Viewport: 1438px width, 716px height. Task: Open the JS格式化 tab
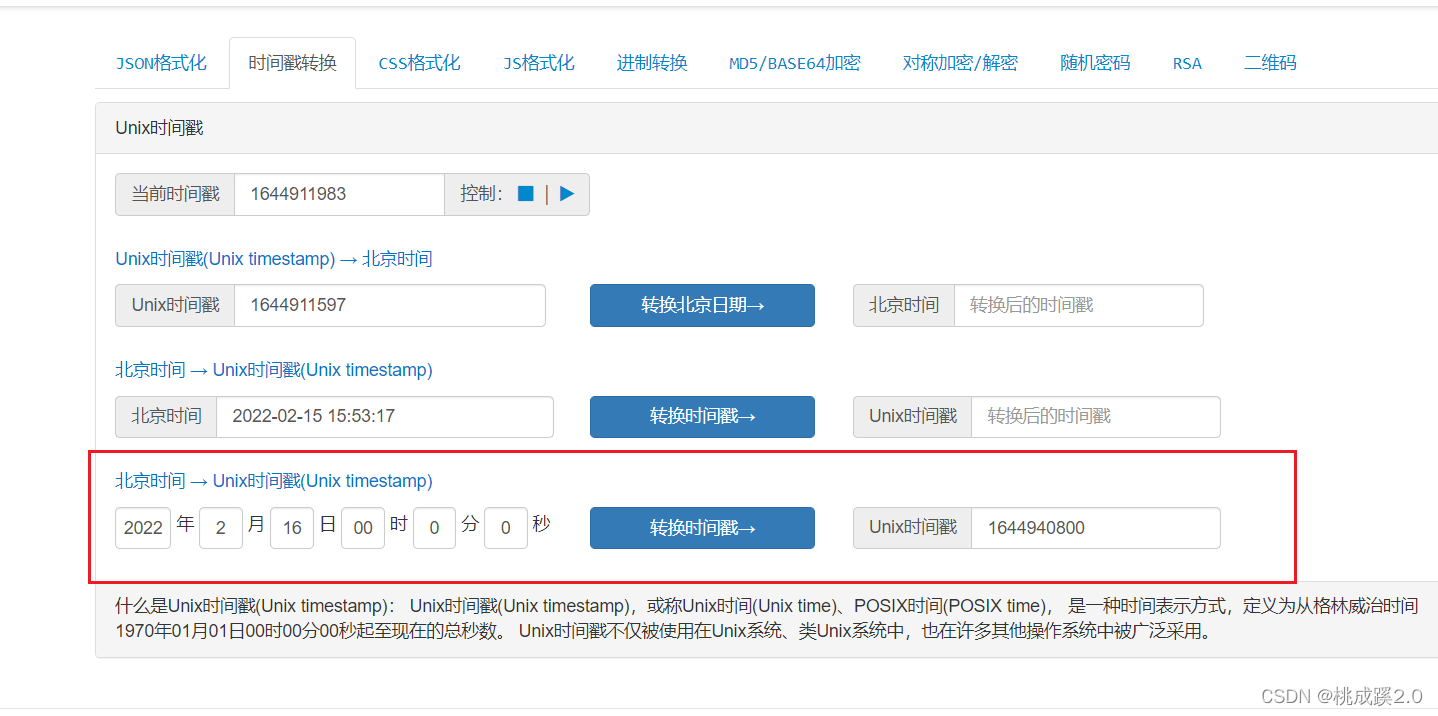point(538,63)
